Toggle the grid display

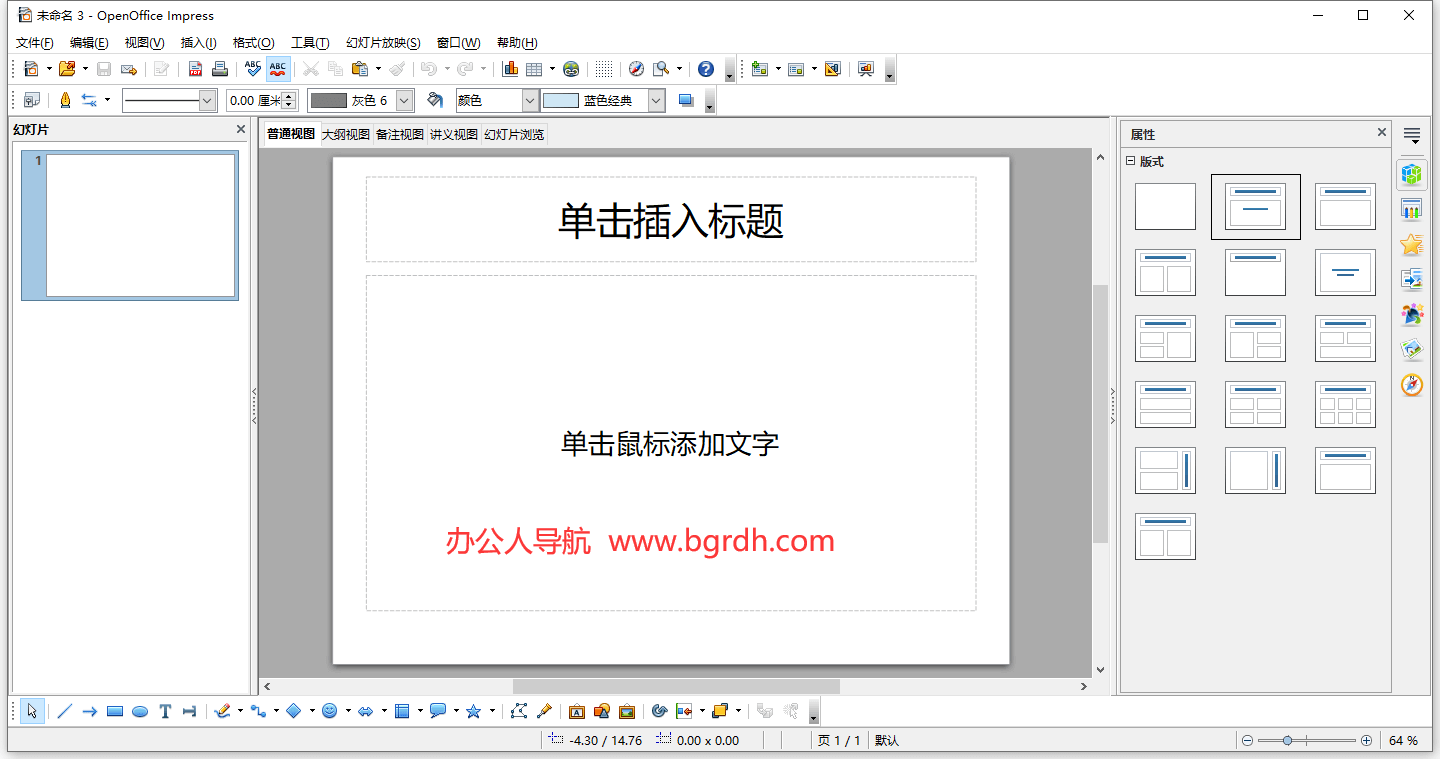[604, 69]
